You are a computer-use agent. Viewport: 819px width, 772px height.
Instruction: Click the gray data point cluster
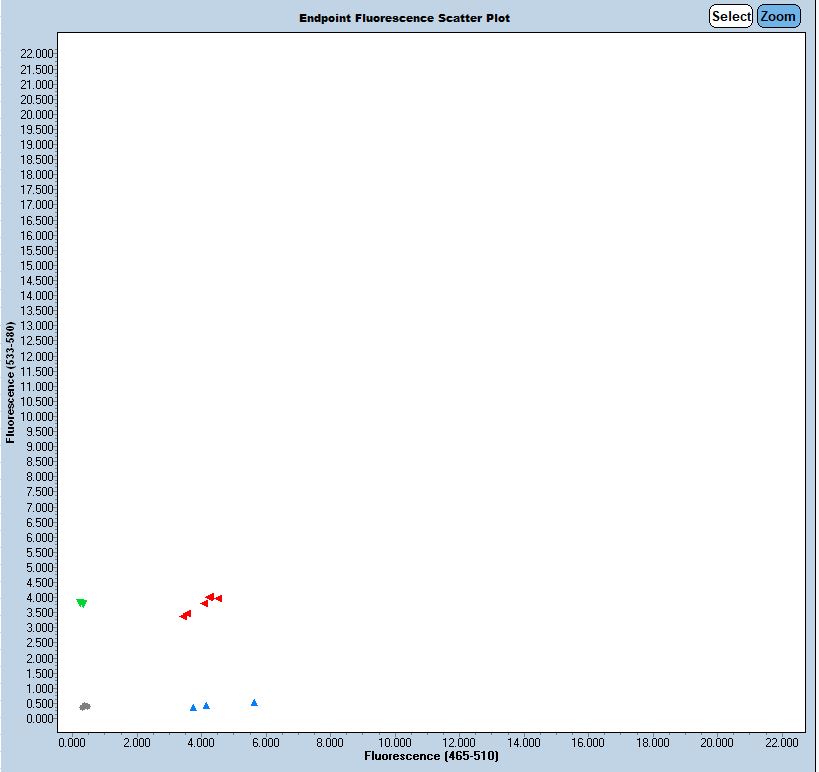point(85,706)
